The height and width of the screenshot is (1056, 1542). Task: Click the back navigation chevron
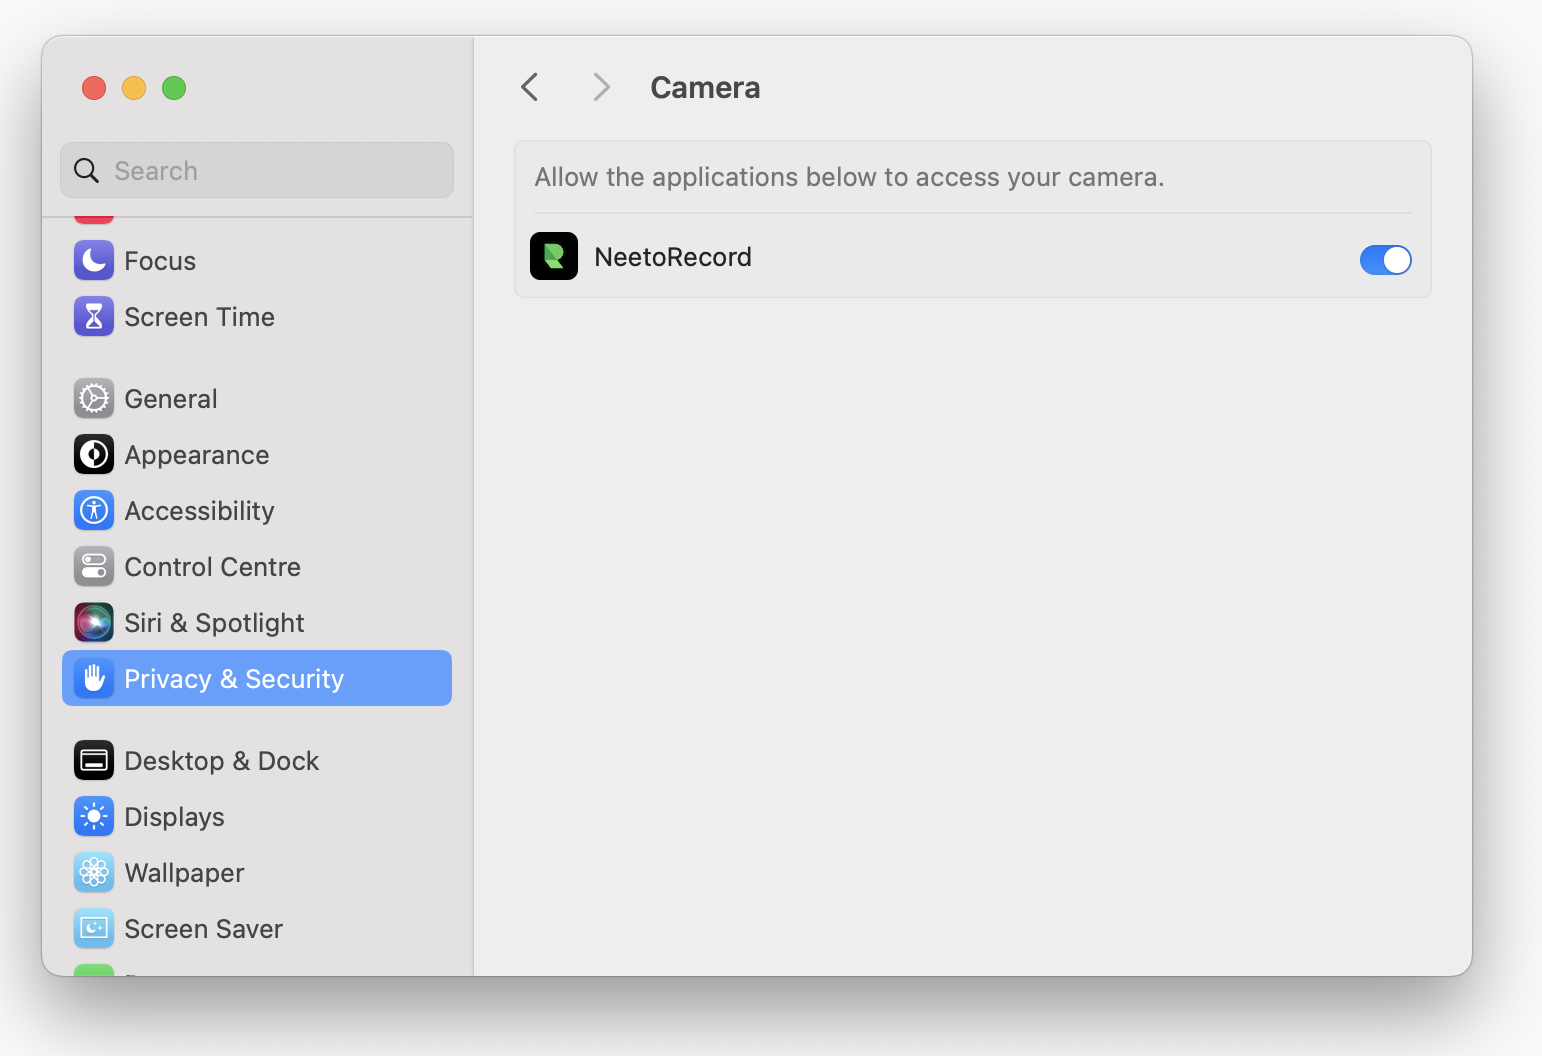point(529,87)
